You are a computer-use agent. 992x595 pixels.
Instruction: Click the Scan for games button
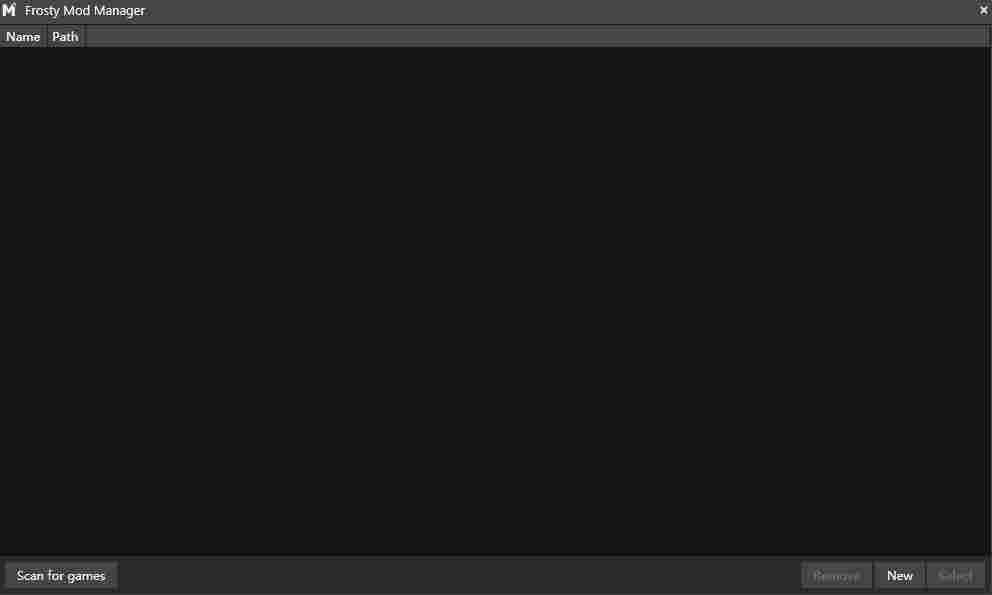pos(61,576)
